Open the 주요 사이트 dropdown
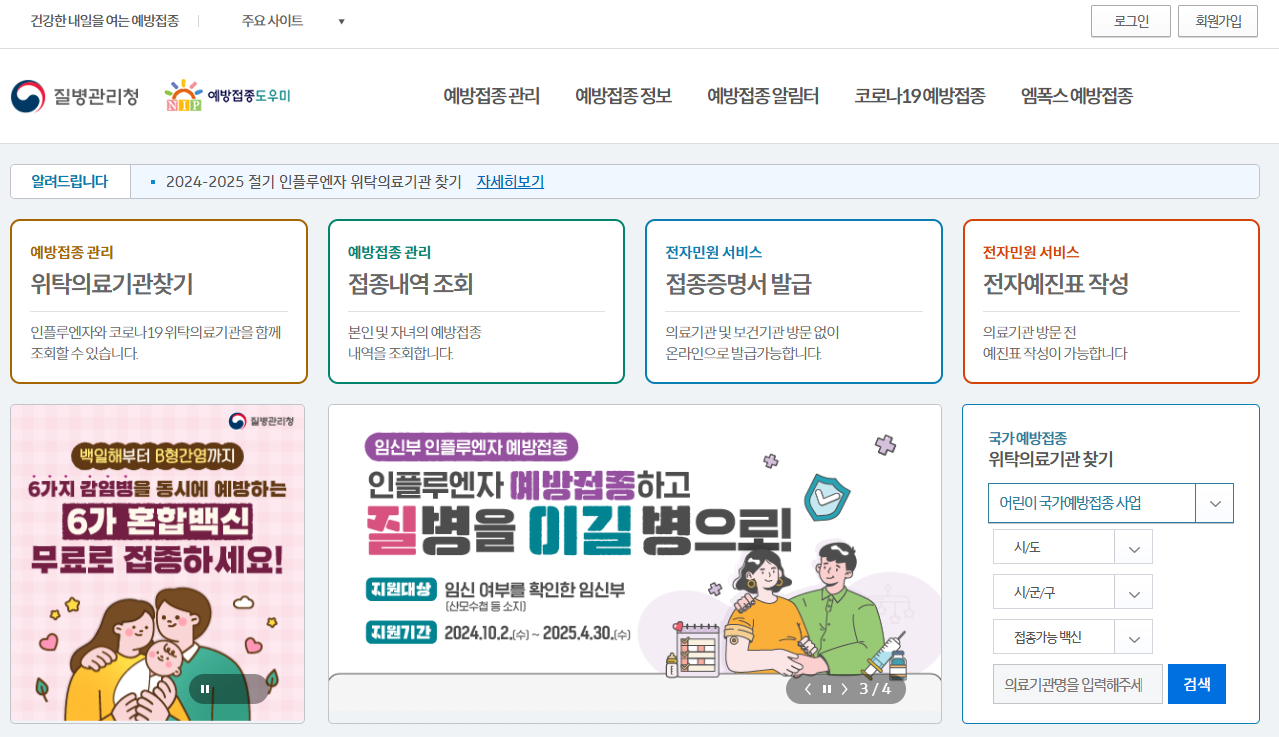The width and height of the screenshot is (1279, 737). (x=292, y=21)
